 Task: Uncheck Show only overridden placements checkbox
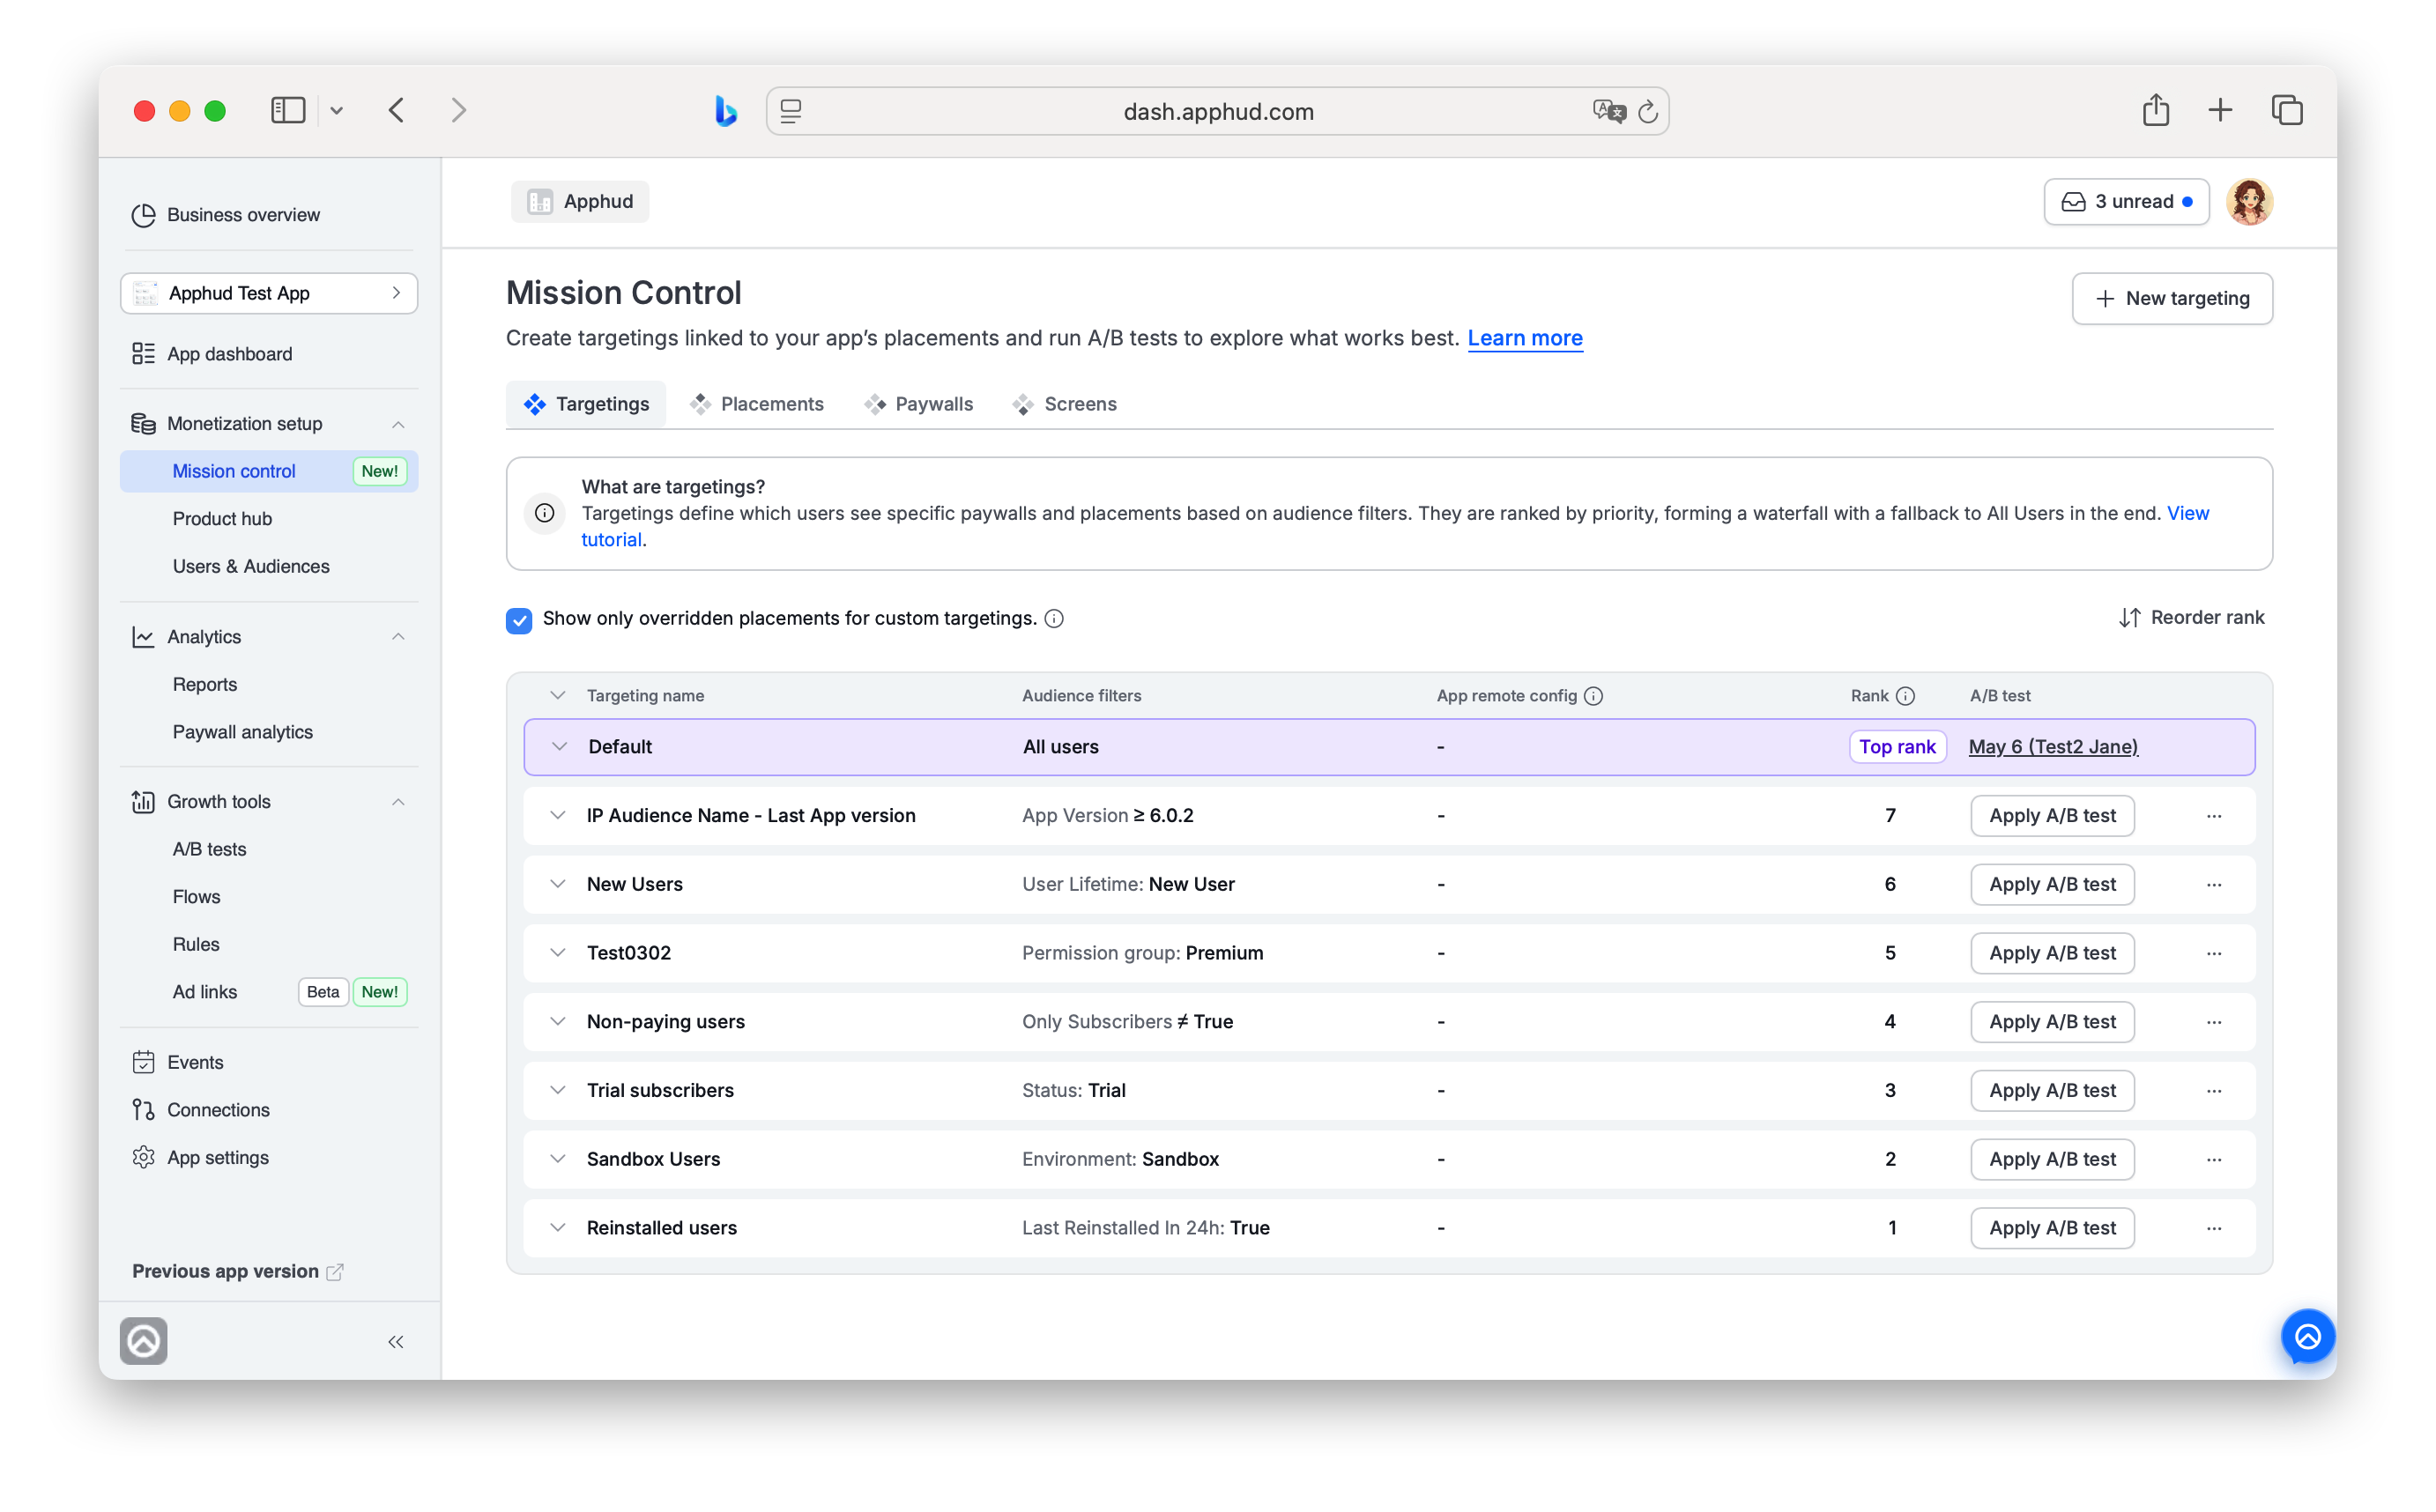coord(519,620)
